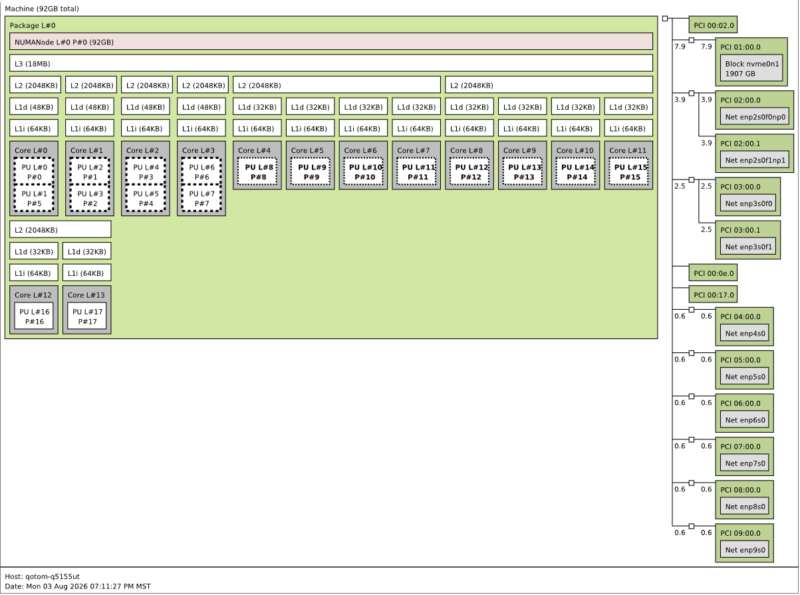Click the Core L#8 label

[x=466, y=151]
